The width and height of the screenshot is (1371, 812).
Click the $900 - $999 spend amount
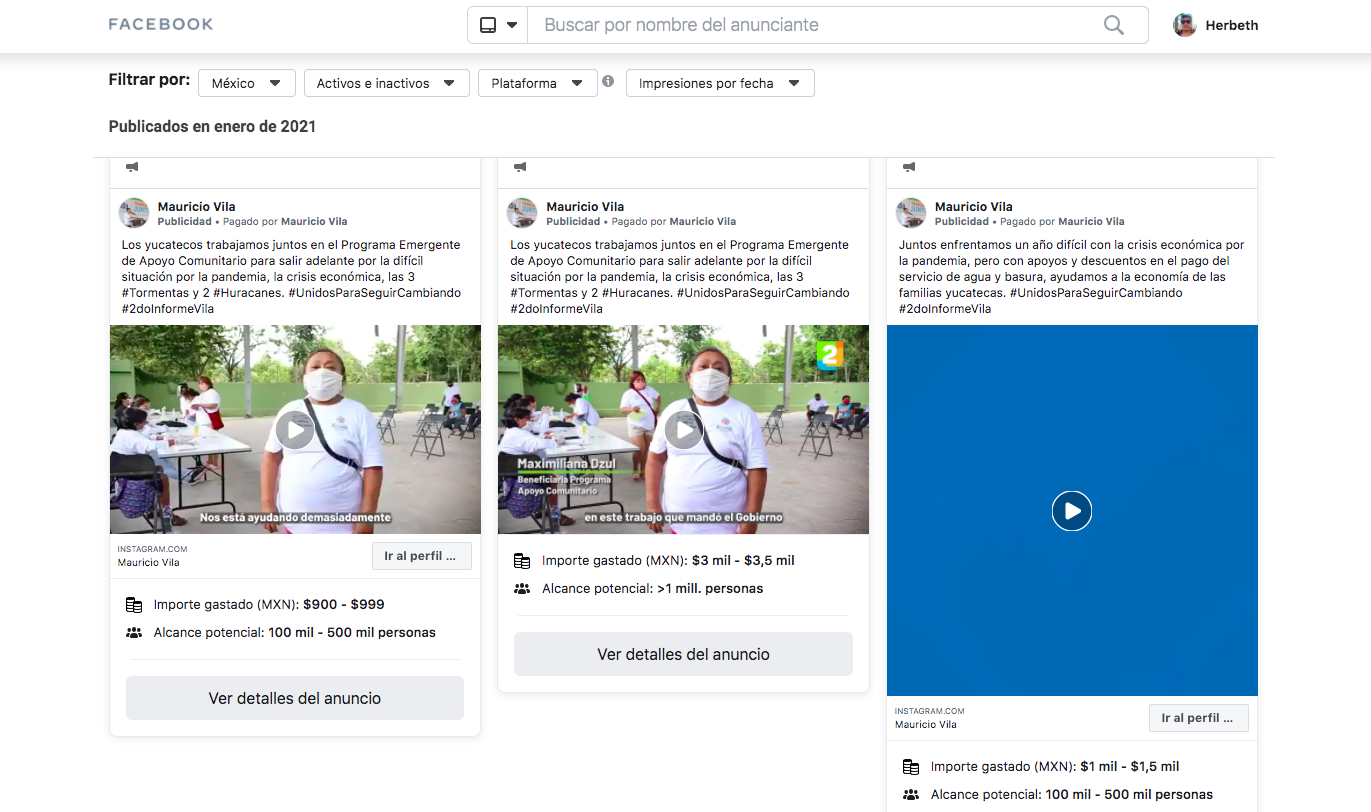344,605
